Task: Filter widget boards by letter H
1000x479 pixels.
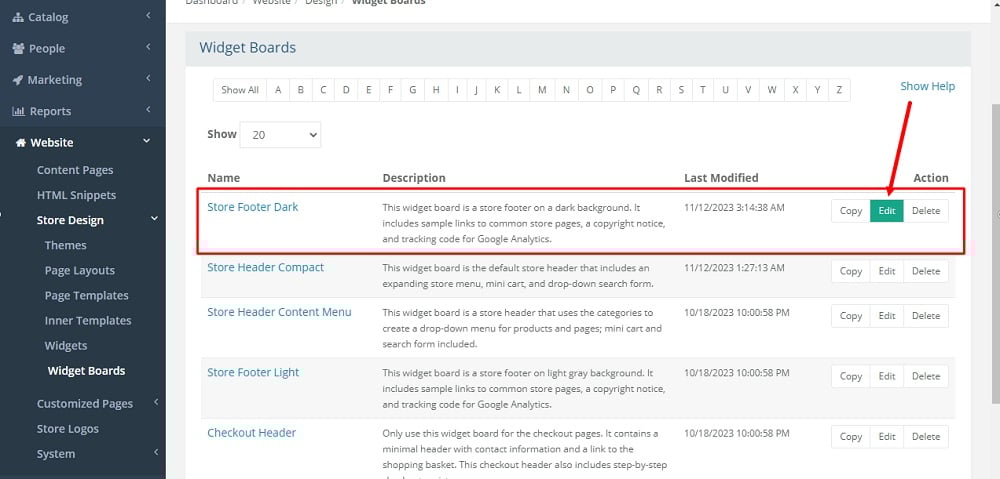Action: coord(436,90)
